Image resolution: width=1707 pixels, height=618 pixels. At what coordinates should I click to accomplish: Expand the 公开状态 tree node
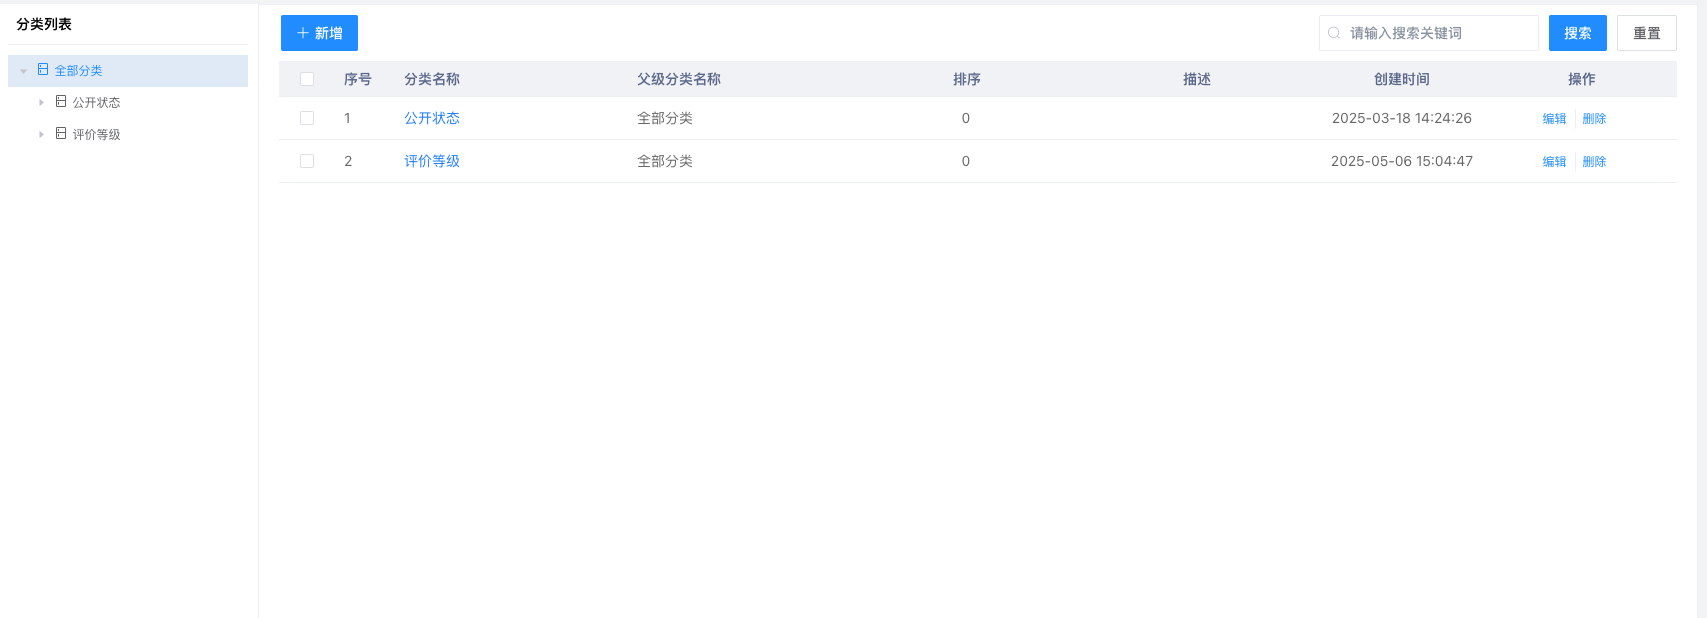coord(41,102)
